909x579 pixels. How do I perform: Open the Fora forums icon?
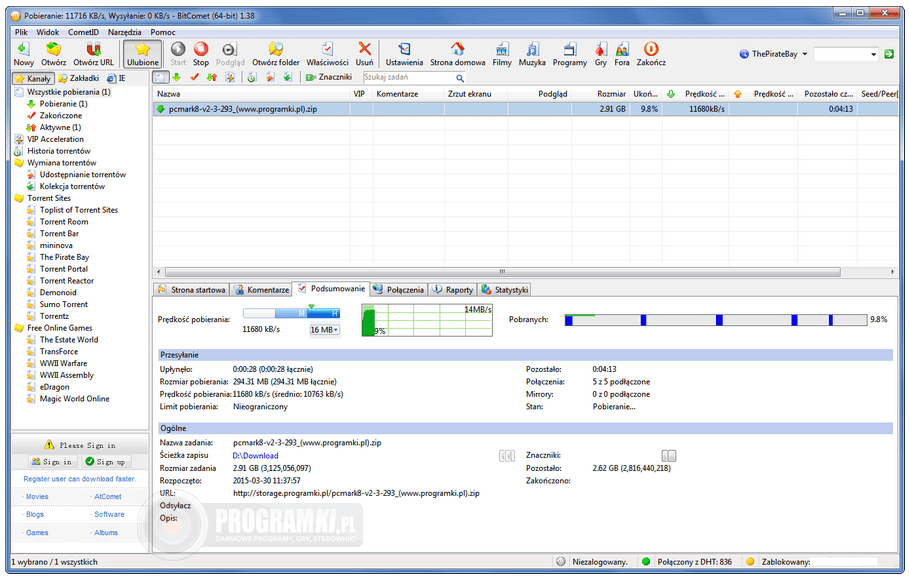622,54
